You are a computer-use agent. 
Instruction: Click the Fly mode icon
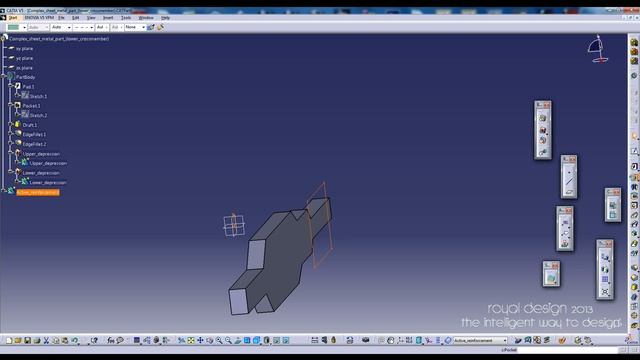[182, 340]
